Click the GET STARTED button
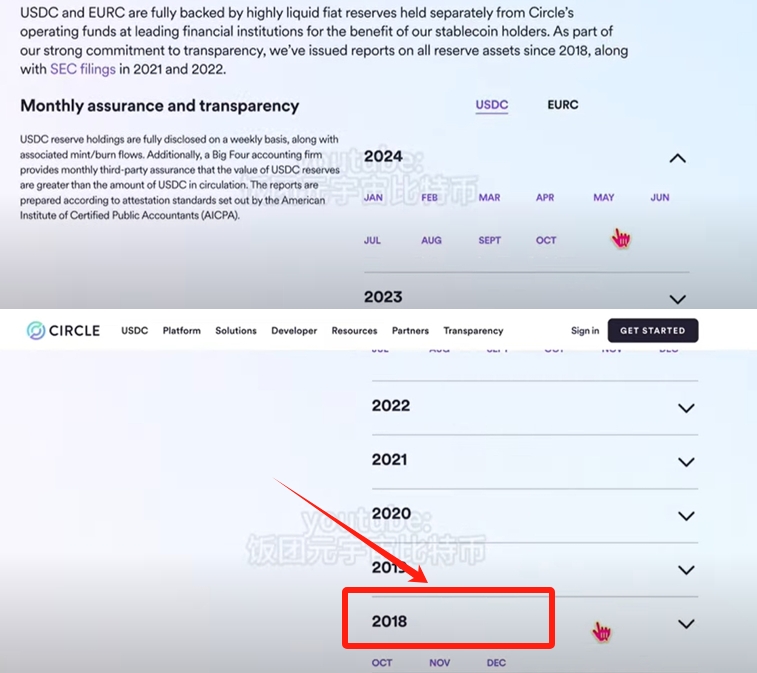This screenshot has height=673, width=757. pyautogui.click(x=653, y=331)
